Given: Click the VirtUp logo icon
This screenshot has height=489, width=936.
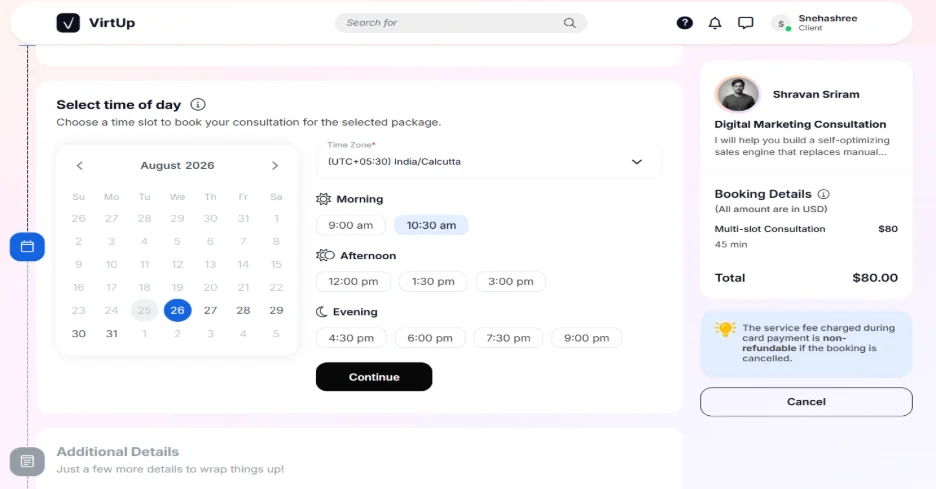Looking at the screenshot, I should (68, 23).
